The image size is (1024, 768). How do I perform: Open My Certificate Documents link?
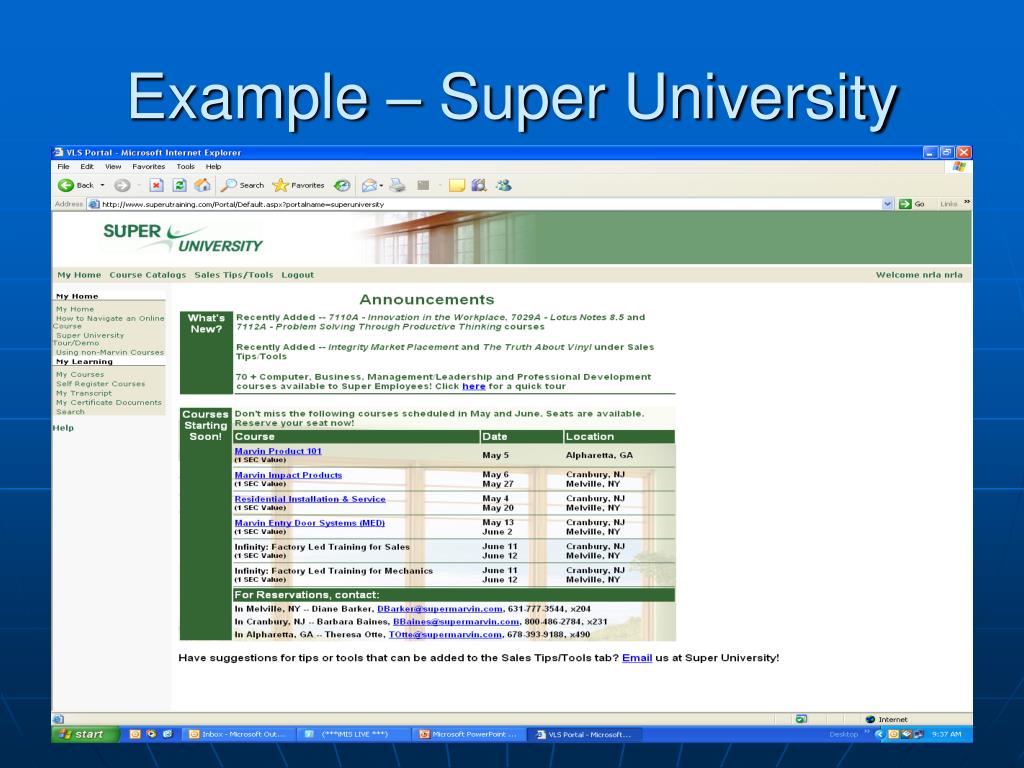108,402
